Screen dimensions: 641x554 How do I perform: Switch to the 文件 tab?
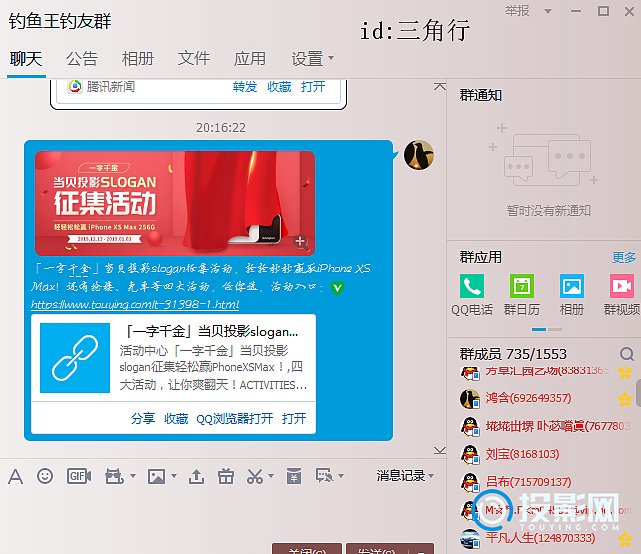point(194,59)
